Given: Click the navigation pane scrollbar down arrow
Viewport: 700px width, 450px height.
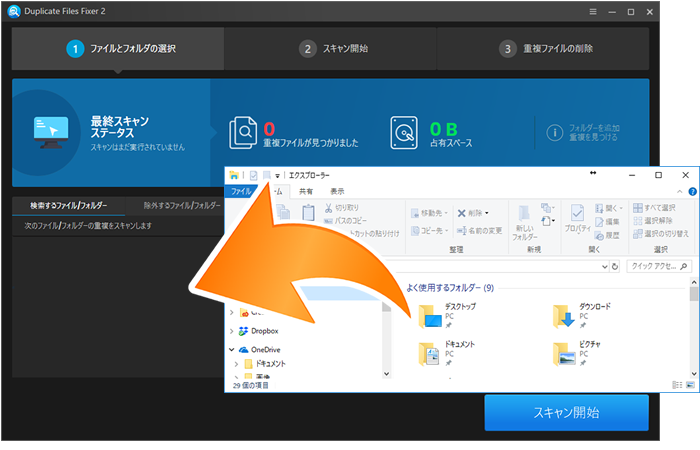Looking at the screenshot, I should coord(387,374).
